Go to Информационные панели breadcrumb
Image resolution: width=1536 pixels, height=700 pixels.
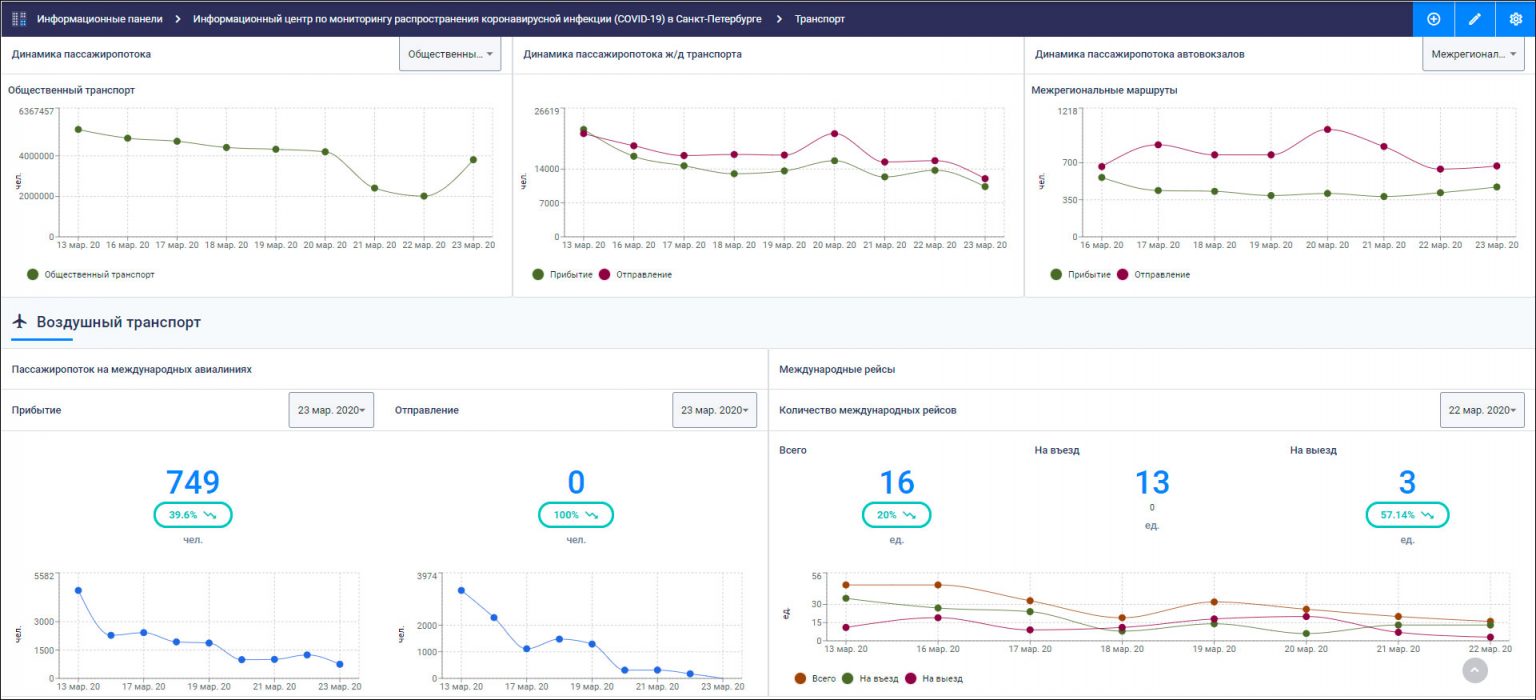click(x=100, y=19)
